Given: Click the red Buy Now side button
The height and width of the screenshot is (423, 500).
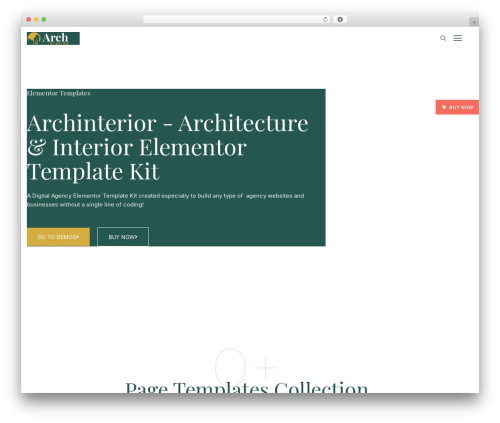Looking at the screenshot, I should (457, 107).
